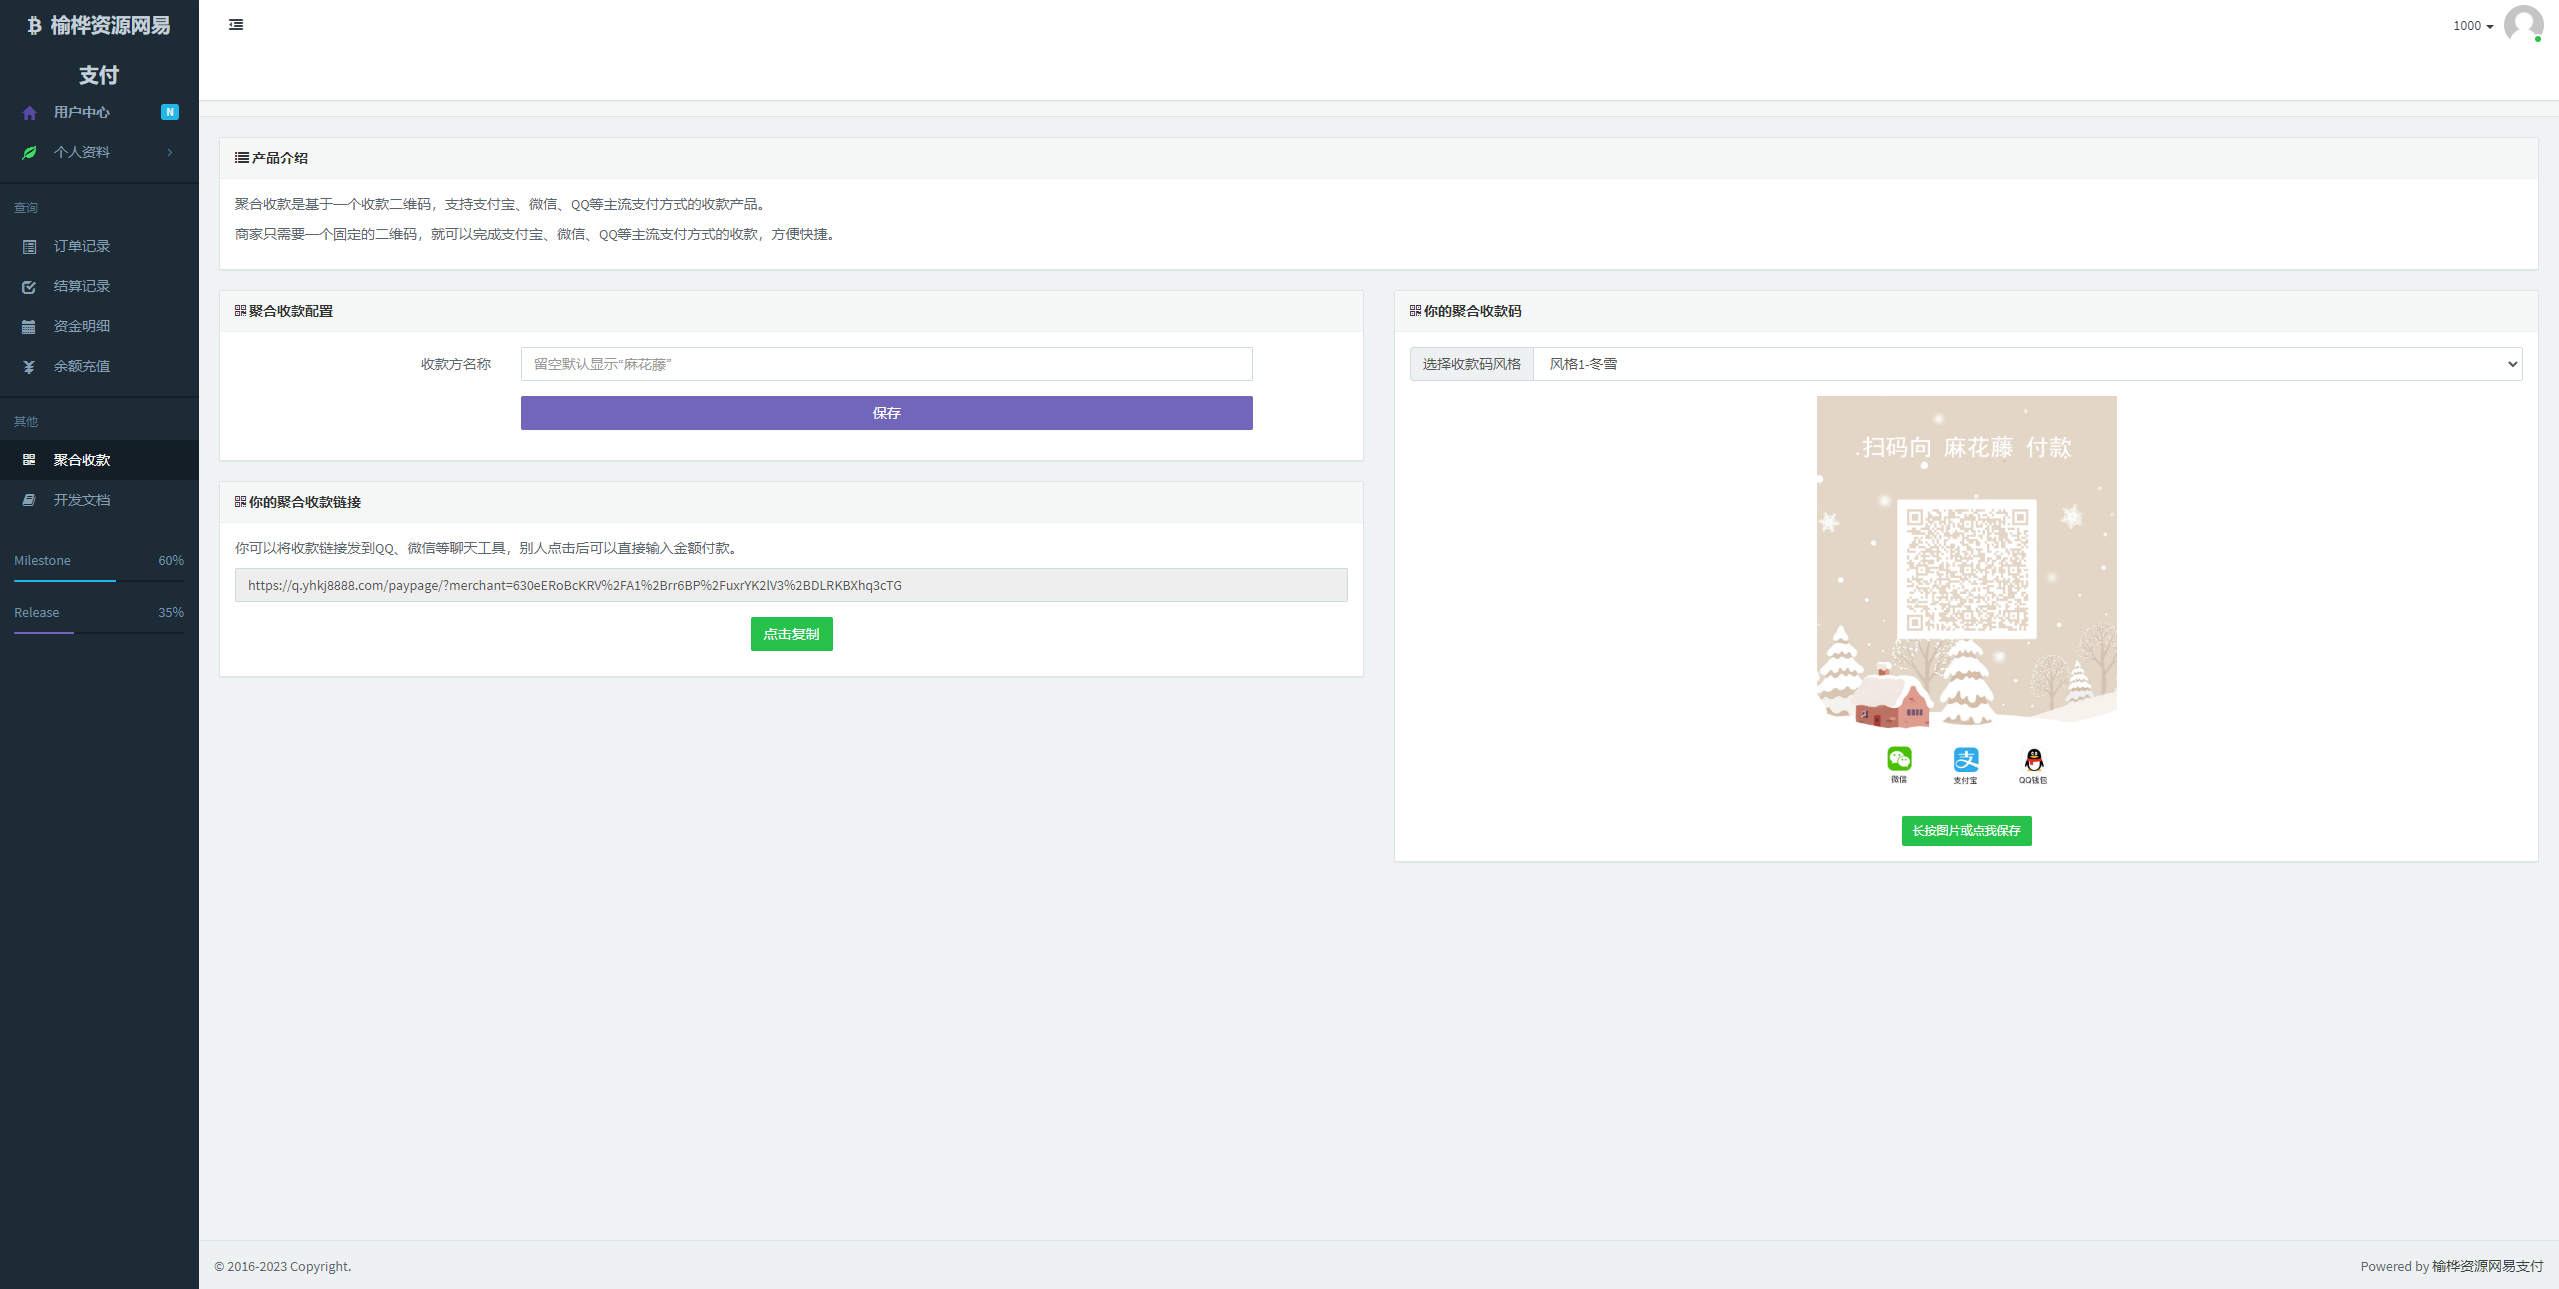
Task: Click the QR icon beside 聚合收款配置 heading
Action: (x=240, y=311)
